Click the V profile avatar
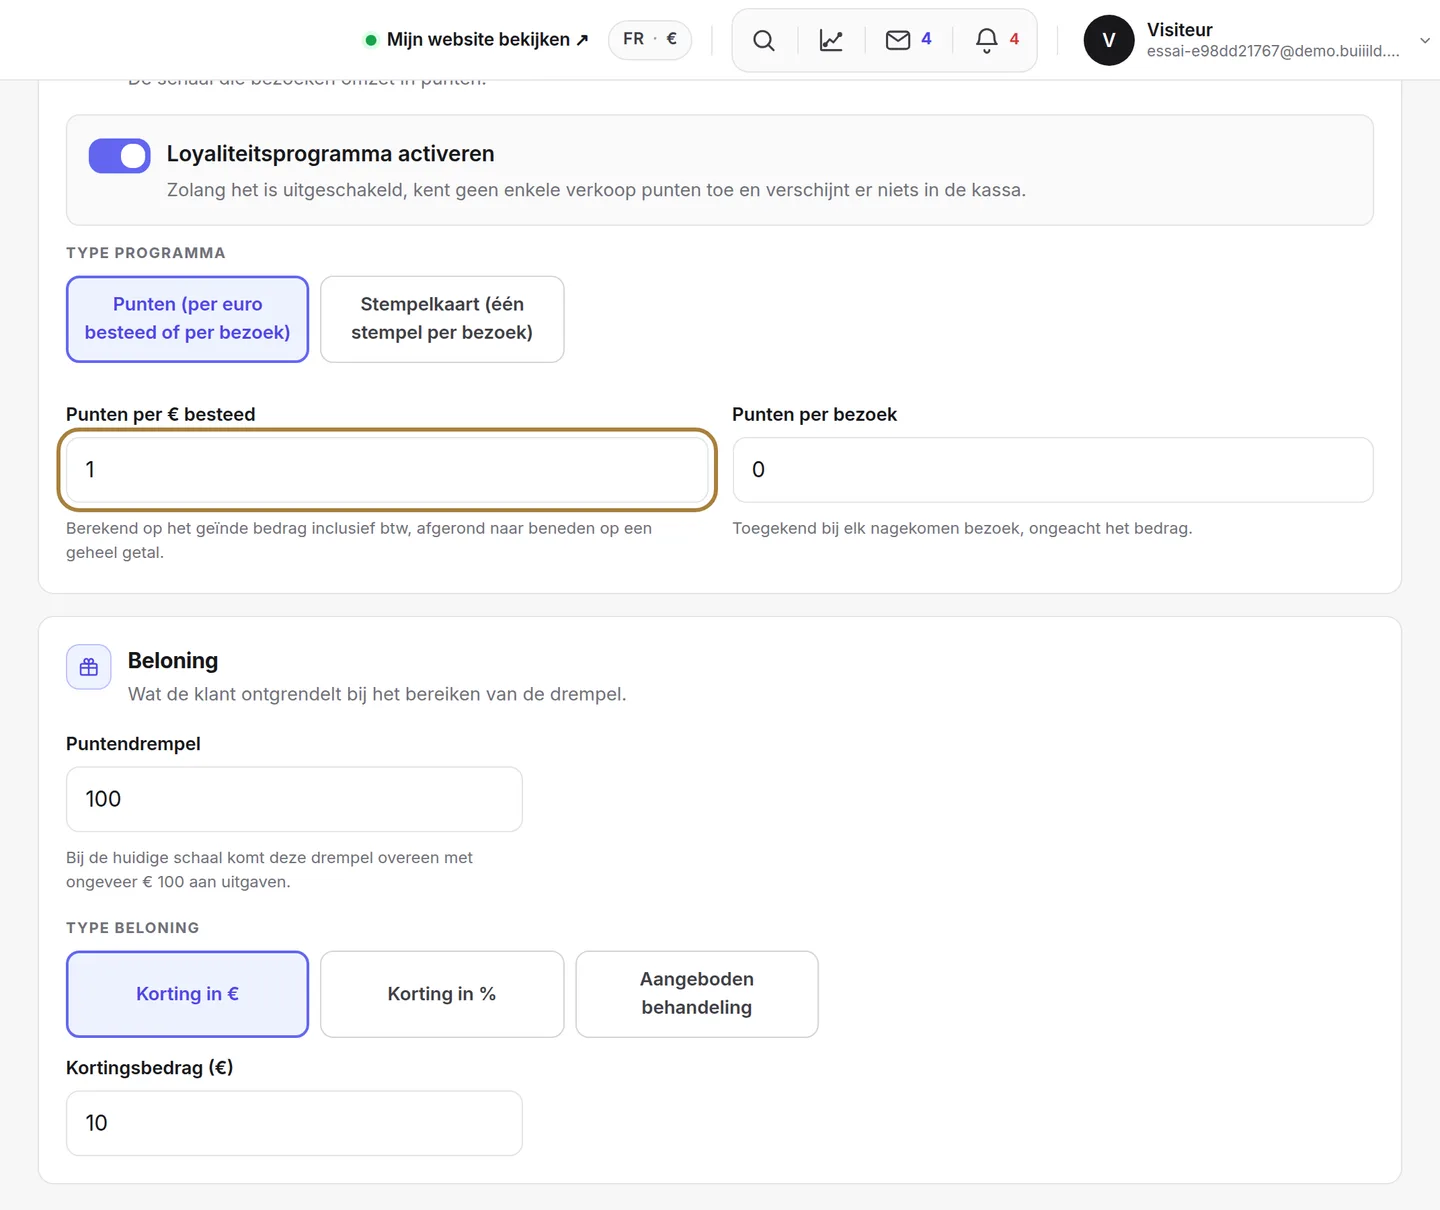Image resolution: width=1440 pixels, height=1210 pixels. 1109,40
